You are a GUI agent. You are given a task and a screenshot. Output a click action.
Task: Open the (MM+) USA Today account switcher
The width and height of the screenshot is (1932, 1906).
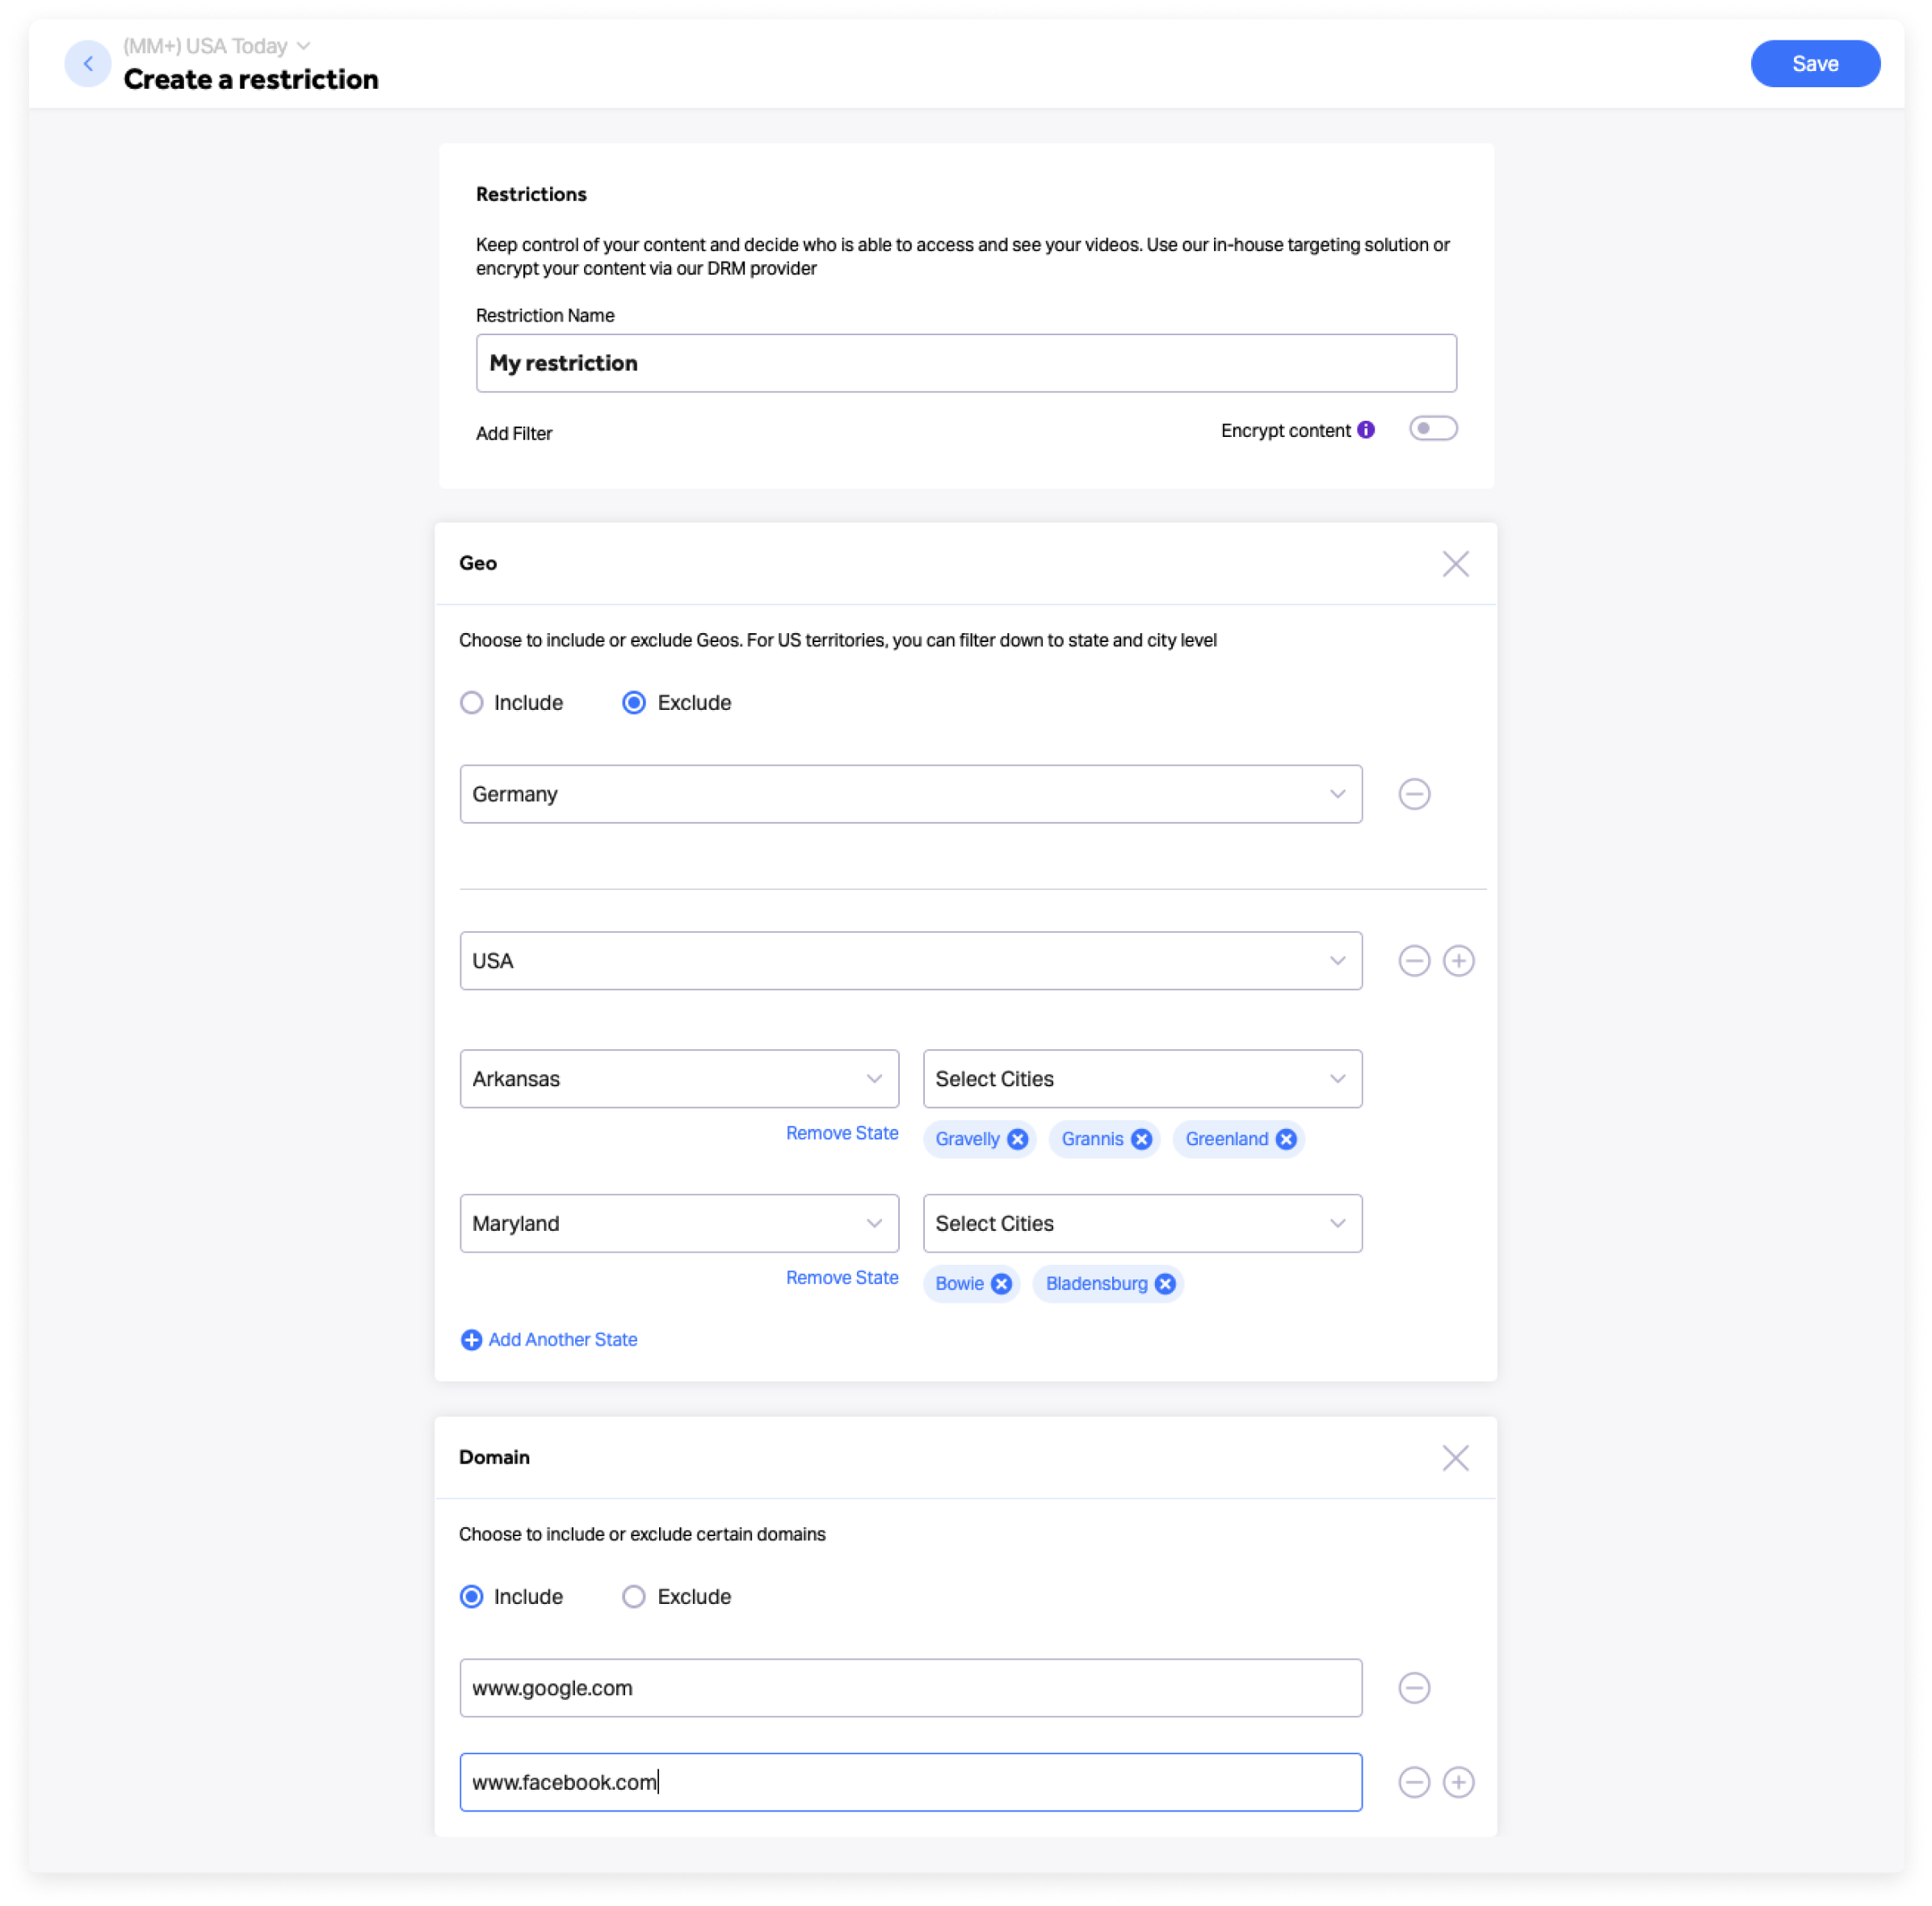[216, 46]
